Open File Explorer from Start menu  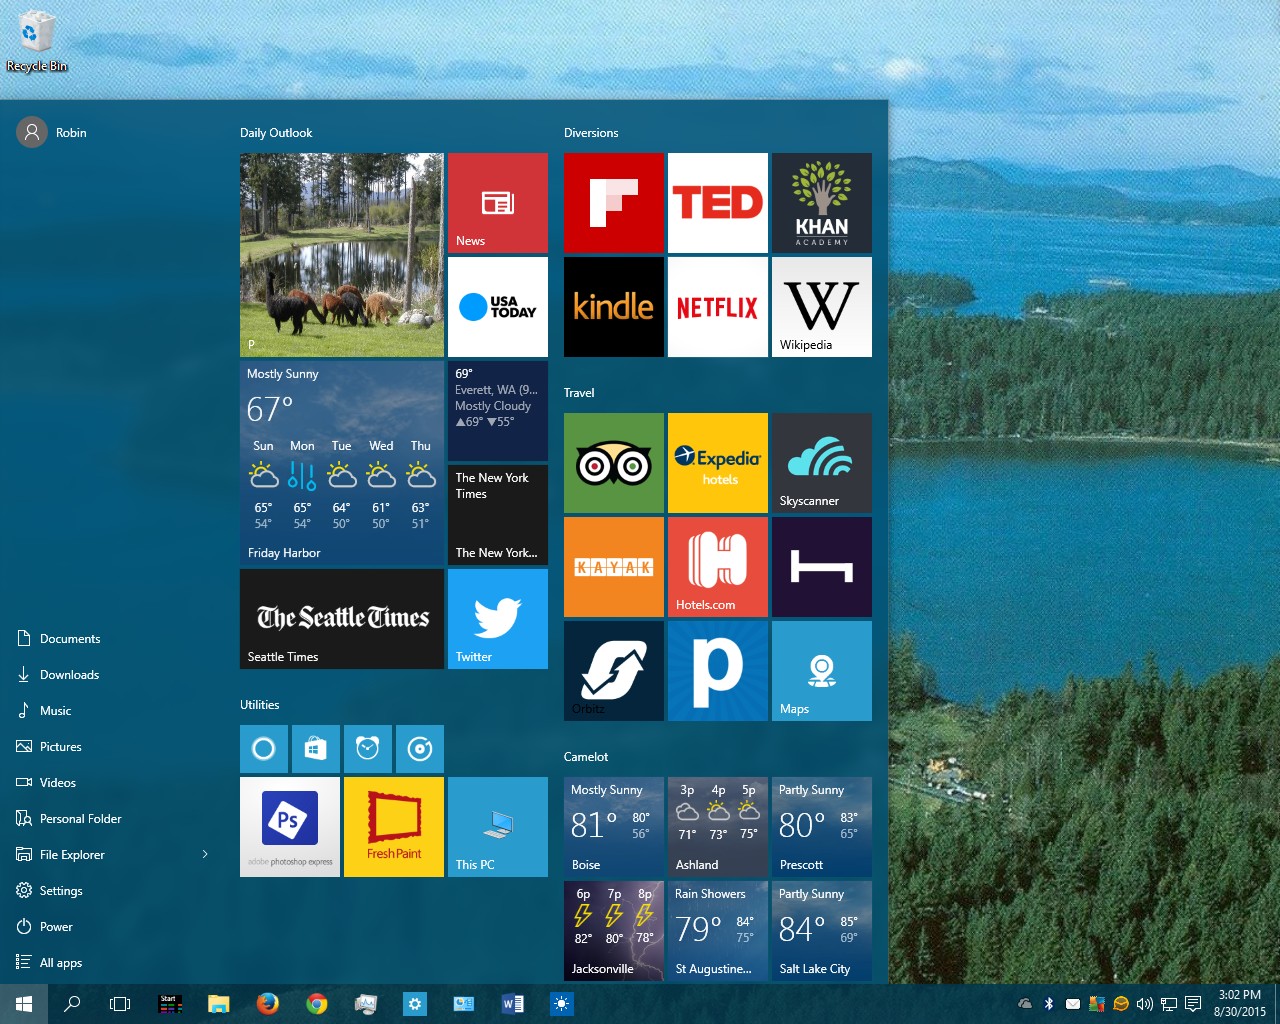[60, 855]
